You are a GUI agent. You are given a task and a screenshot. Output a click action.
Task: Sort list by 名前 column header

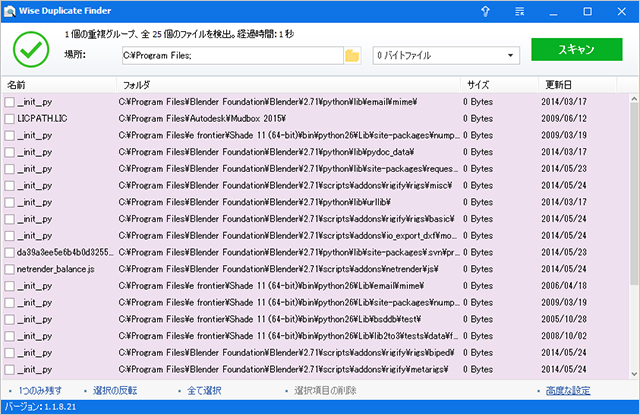pyautogui.click(x=59, y=85)
